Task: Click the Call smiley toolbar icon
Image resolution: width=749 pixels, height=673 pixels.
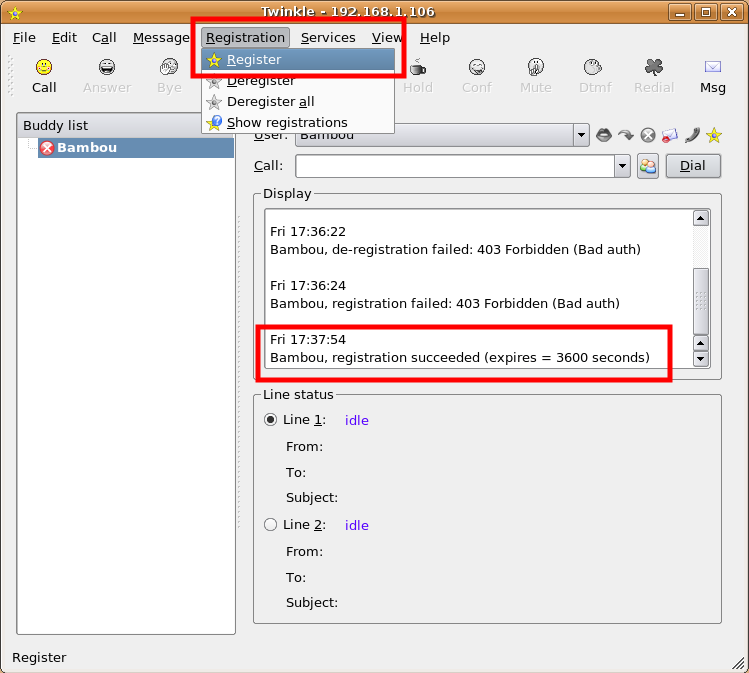Action: coord(44,67)
